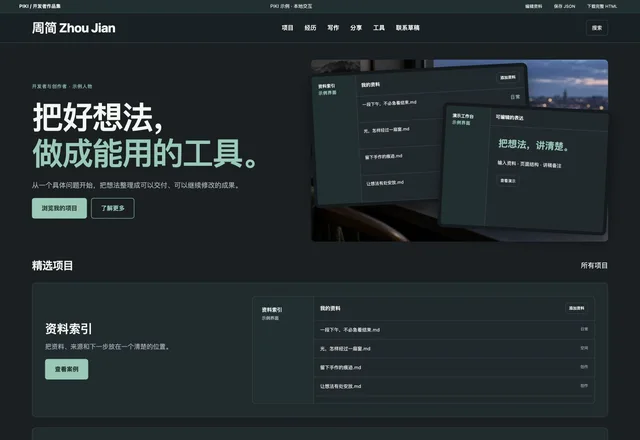Screen dimensions: 640x440
Task: Click the large 资料索引 project card title
Action: pyautogui.click(x=68, y=329)
